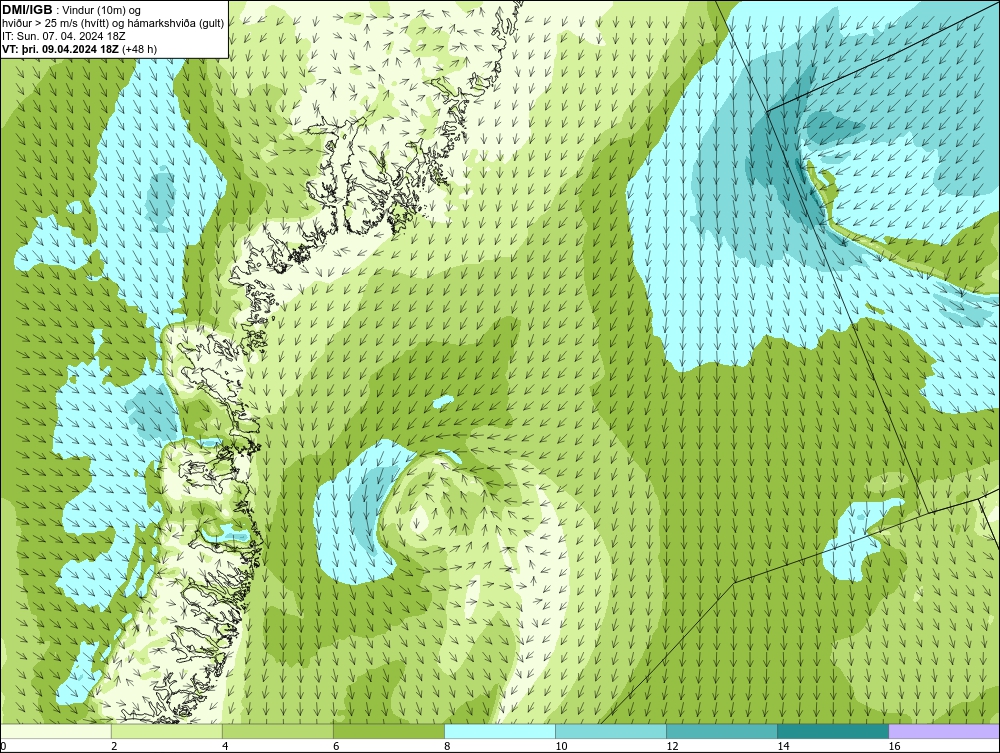Screen dimensions: 1000x753
Task: Click legend tick label '8'
Action: [447, 747]
